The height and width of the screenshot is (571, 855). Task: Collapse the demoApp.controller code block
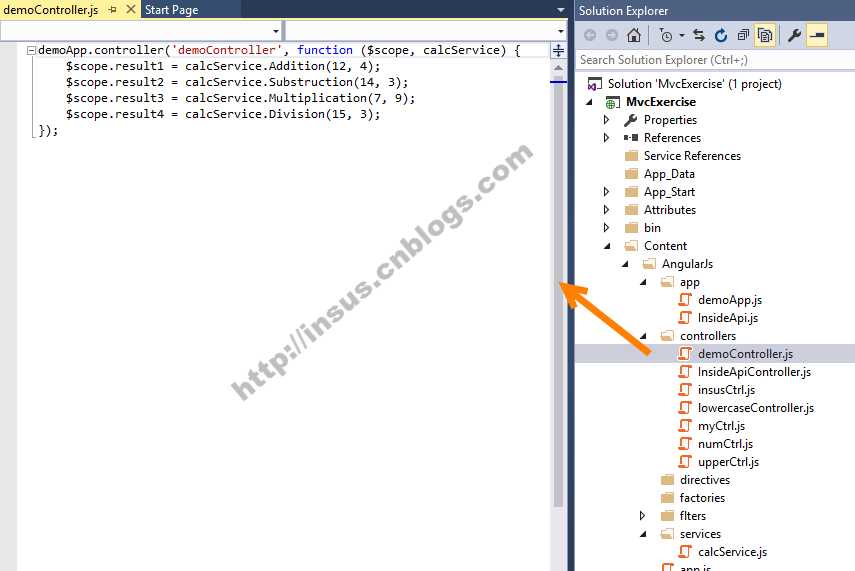[31, 50]
